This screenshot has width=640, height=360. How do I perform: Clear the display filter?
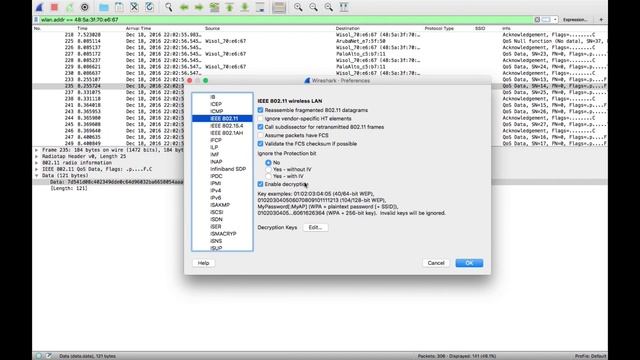click(x=537, y=20)
